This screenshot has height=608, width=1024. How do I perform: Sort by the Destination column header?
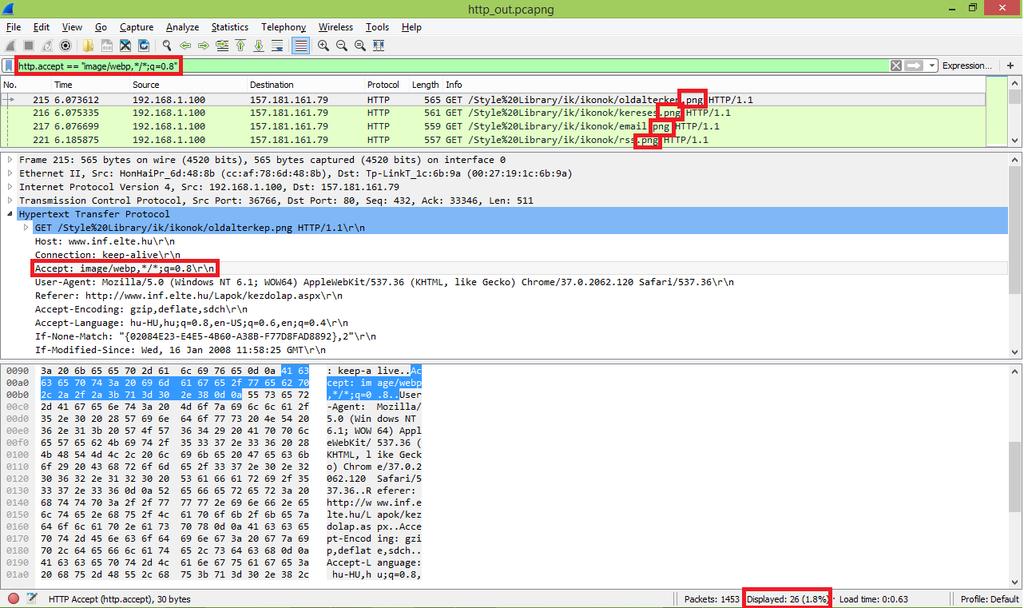click(x=272, y=85)
